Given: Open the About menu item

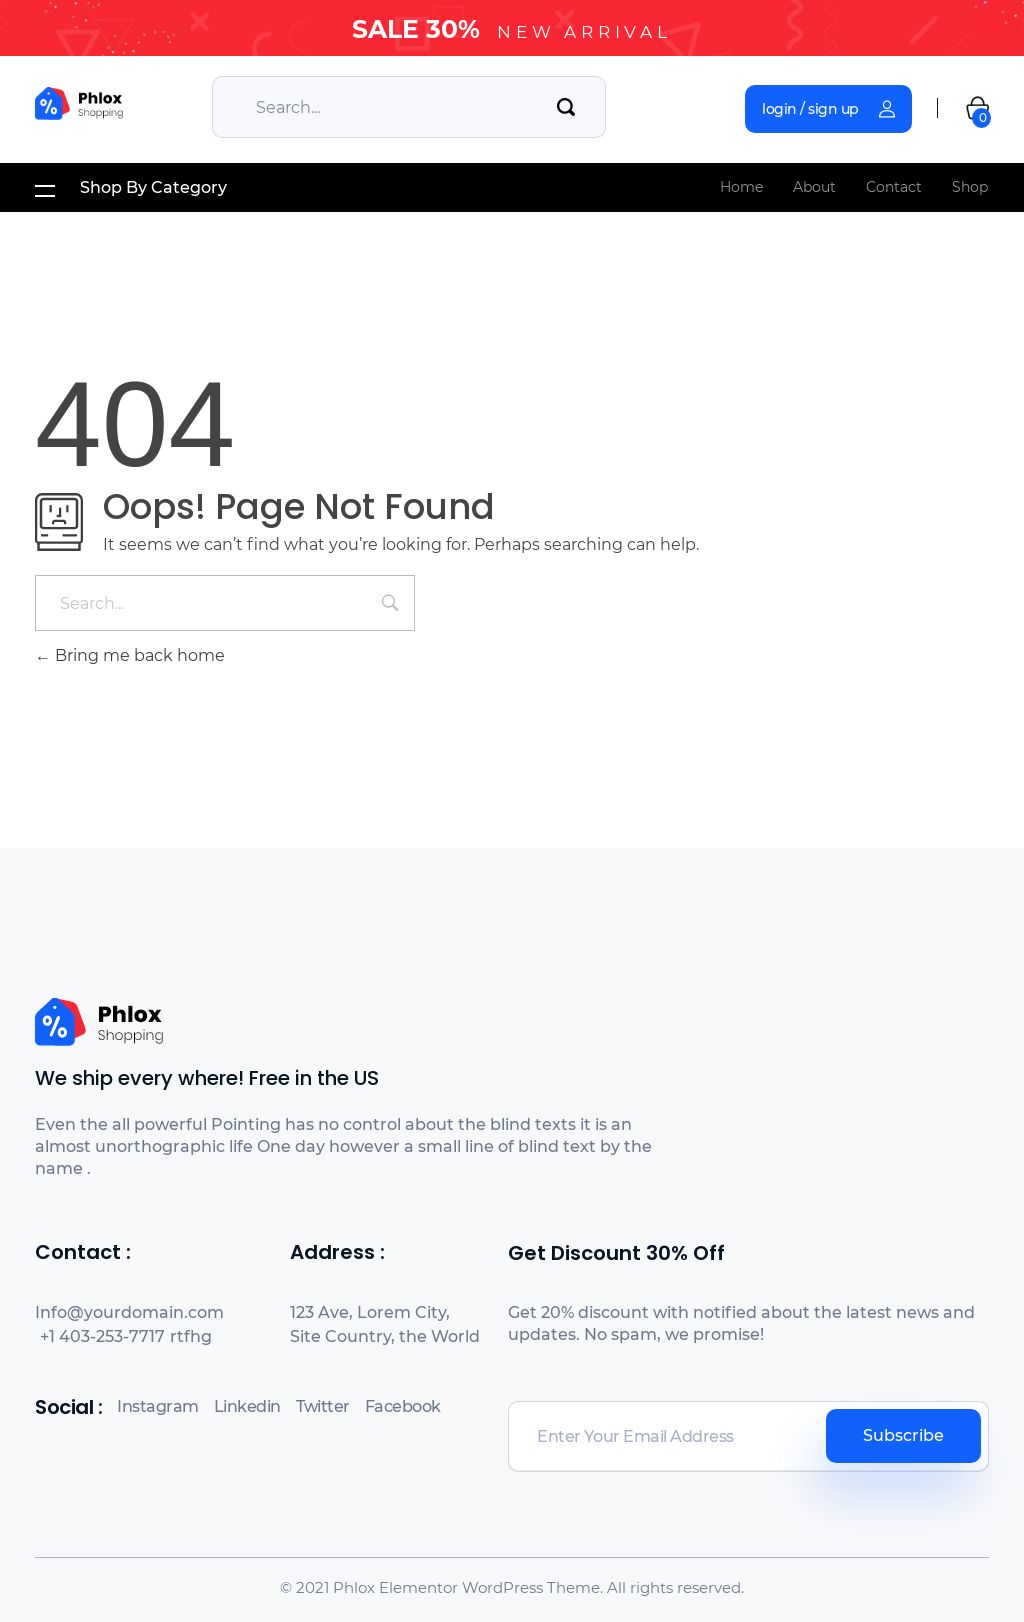Looking at the screenshot, I should click(814, 187).
